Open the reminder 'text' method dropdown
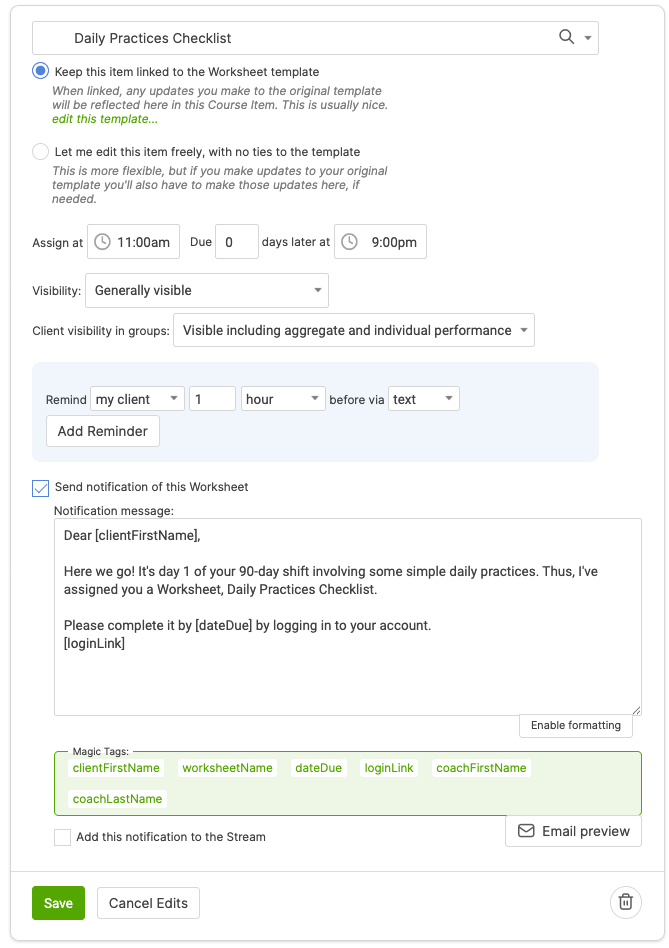 [423, 399]
